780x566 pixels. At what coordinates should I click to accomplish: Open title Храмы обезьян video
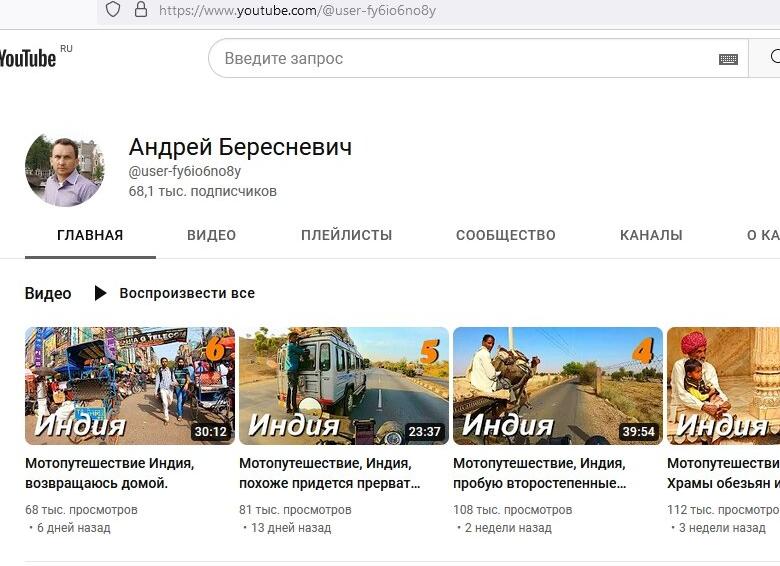click(723, 473)
